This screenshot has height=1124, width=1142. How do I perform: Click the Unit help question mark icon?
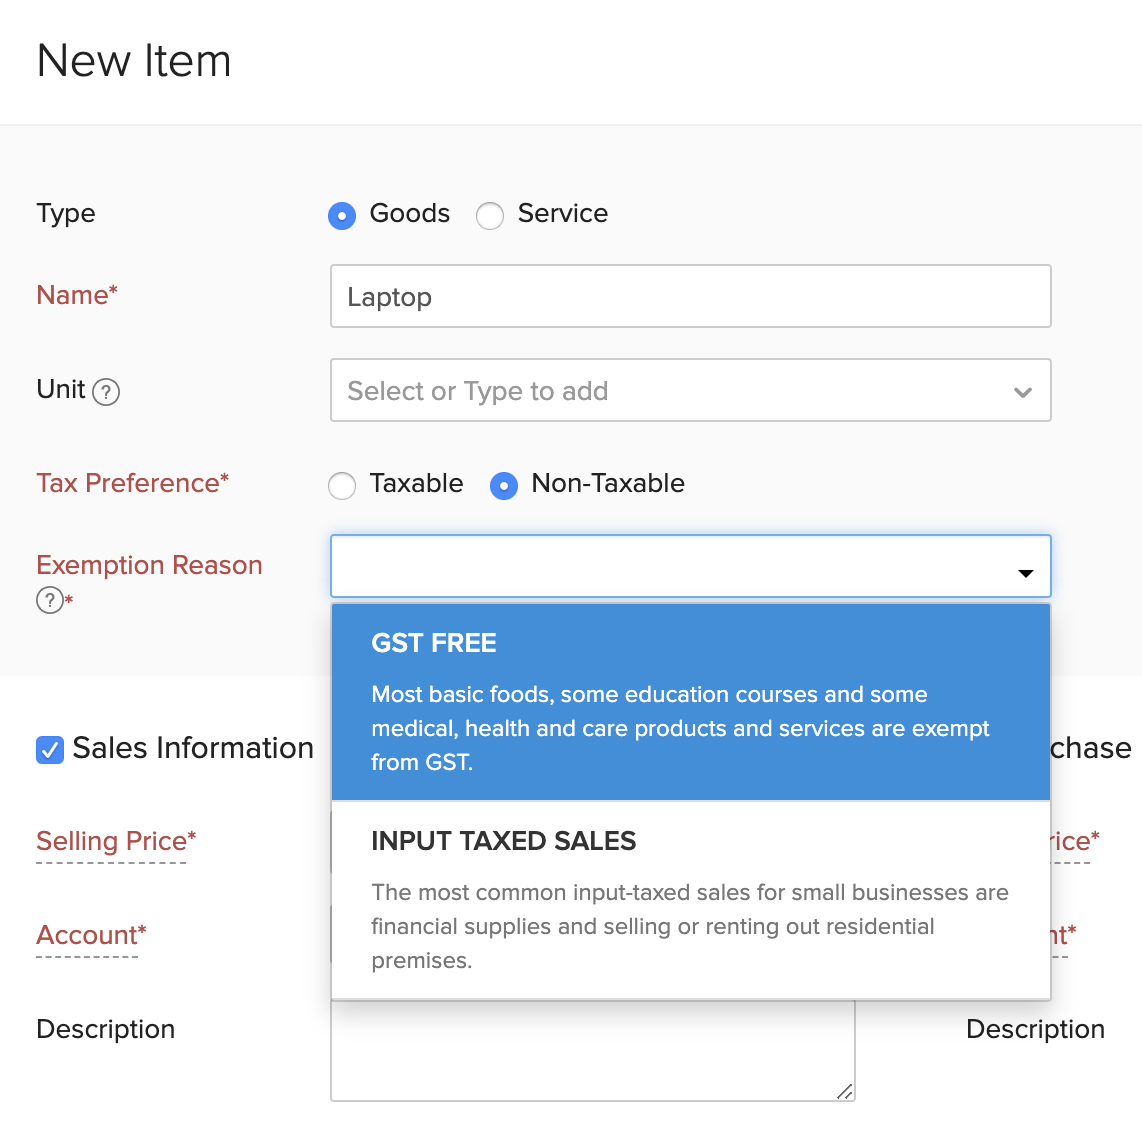(x=106, y=391)
